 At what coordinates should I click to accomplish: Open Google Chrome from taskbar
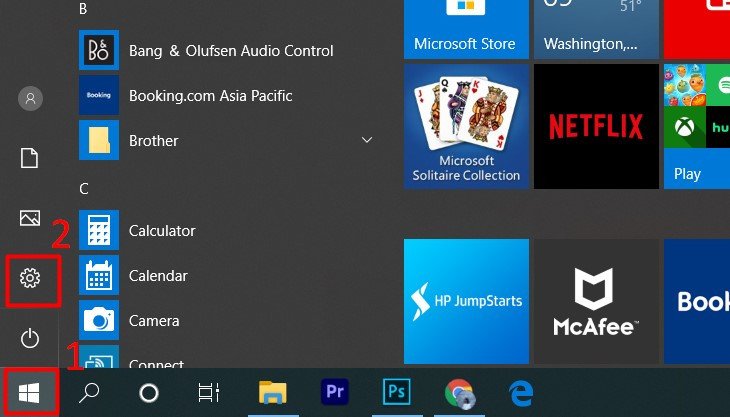coord(459,392)
